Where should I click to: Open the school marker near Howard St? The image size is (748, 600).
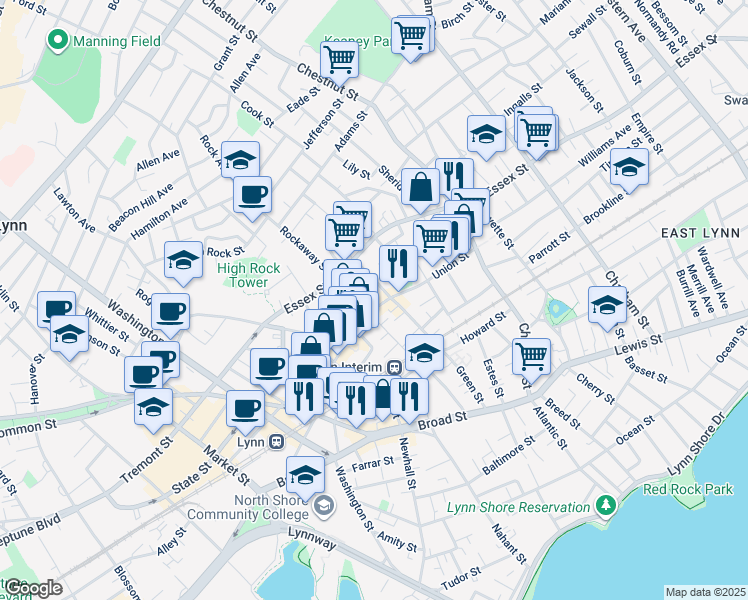pos(424,352)
